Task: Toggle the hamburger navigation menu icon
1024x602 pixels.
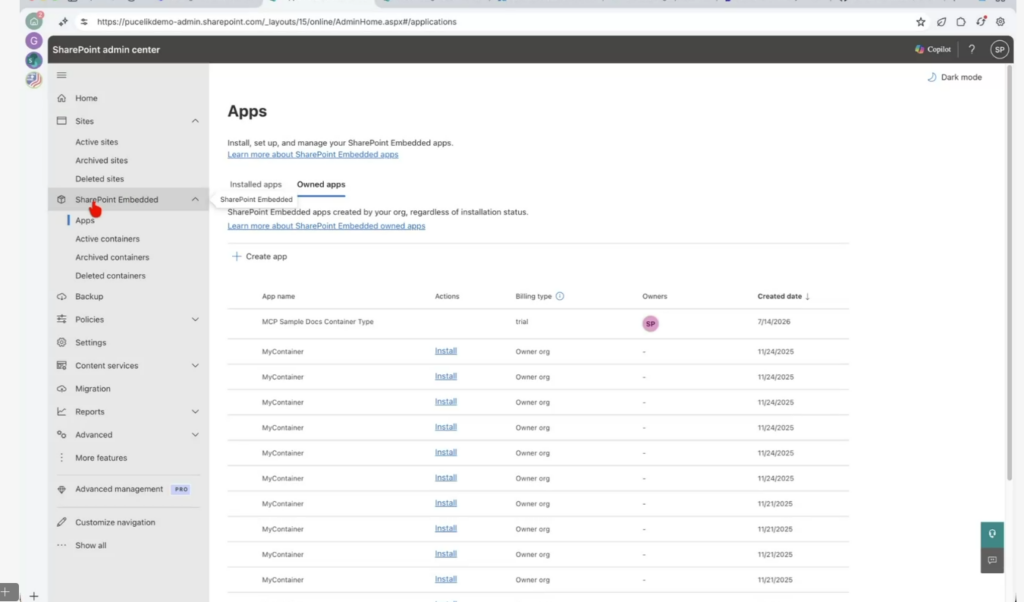Action: (x=61, y=75)
